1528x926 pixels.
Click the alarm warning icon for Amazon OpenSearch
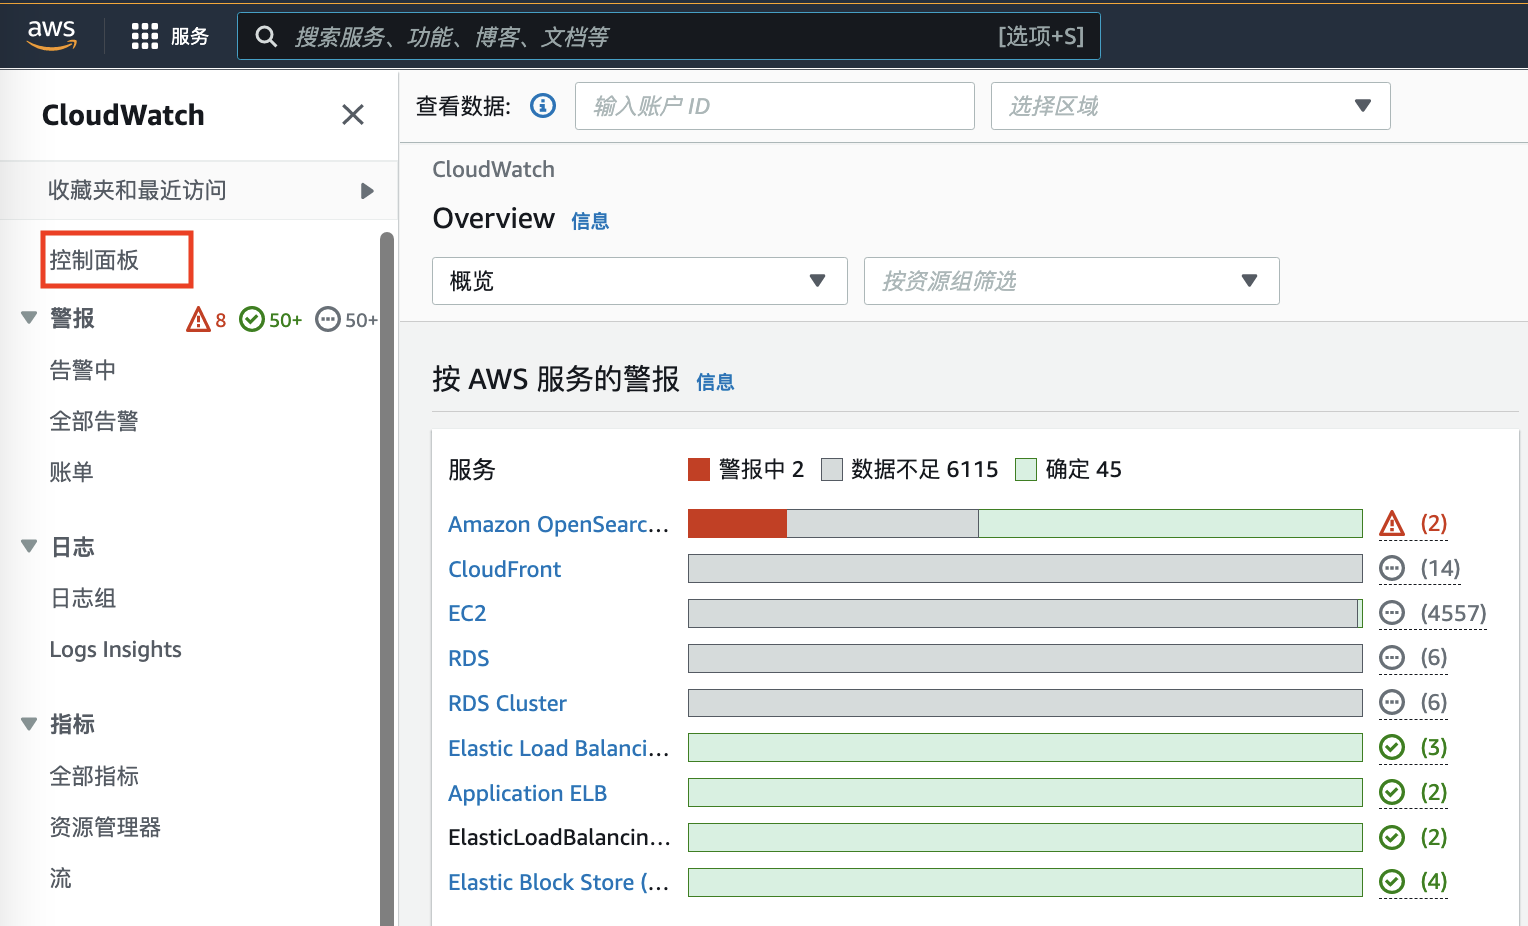coord(1392,524)
